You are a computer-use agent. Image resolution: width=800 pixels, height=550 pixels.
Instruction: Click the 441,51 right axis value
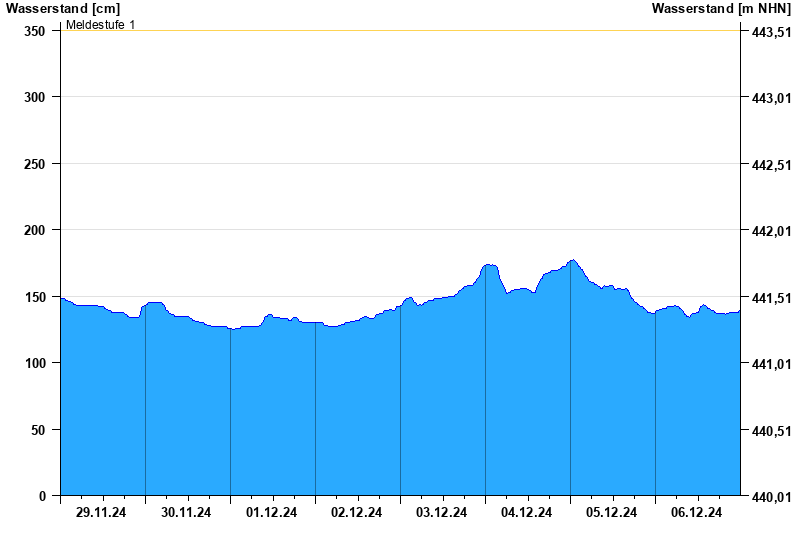click(x=771, y=298)
